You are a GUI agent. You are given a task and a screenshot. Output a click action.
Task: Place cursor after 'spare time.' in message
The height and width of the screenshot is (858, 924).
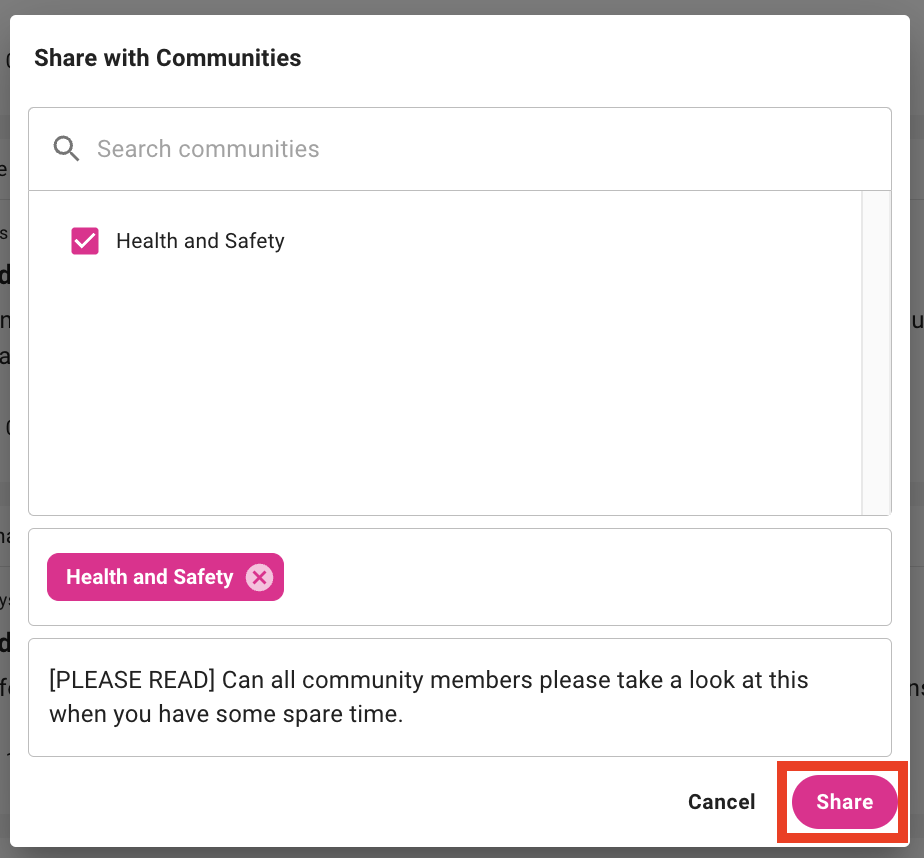pyautogui.click(x=404, y=716)
